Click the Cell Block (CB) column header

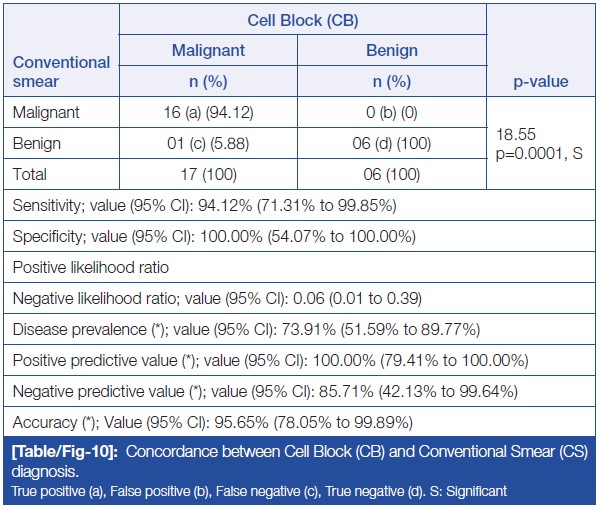click(x=302, y=21)
